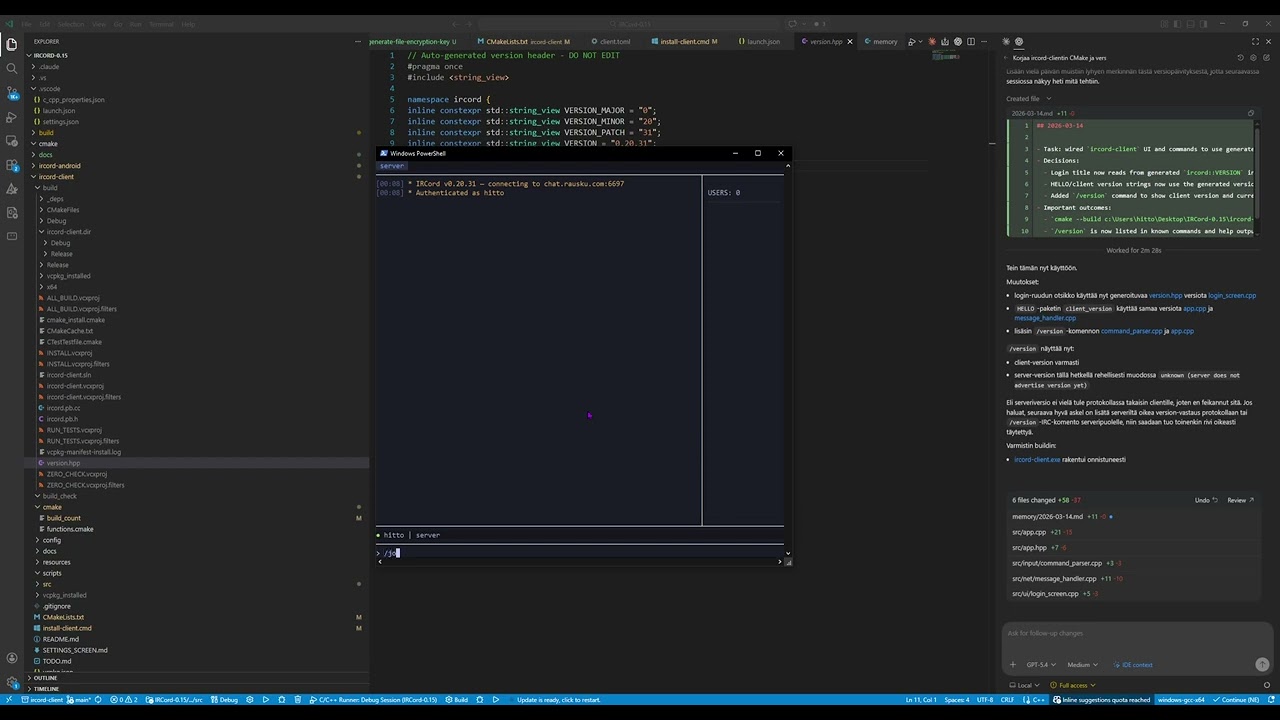Click the chat history icon

1240,58
